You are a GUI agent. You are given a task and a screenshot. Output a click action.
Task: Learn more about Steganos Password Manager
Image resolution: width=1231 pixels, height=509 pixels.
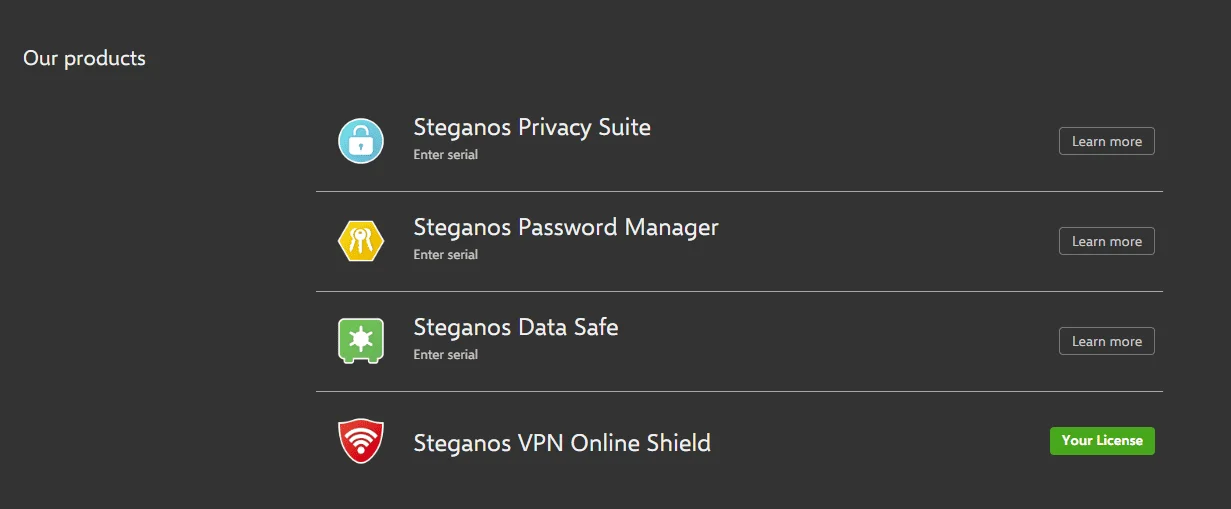point(1107,241)
